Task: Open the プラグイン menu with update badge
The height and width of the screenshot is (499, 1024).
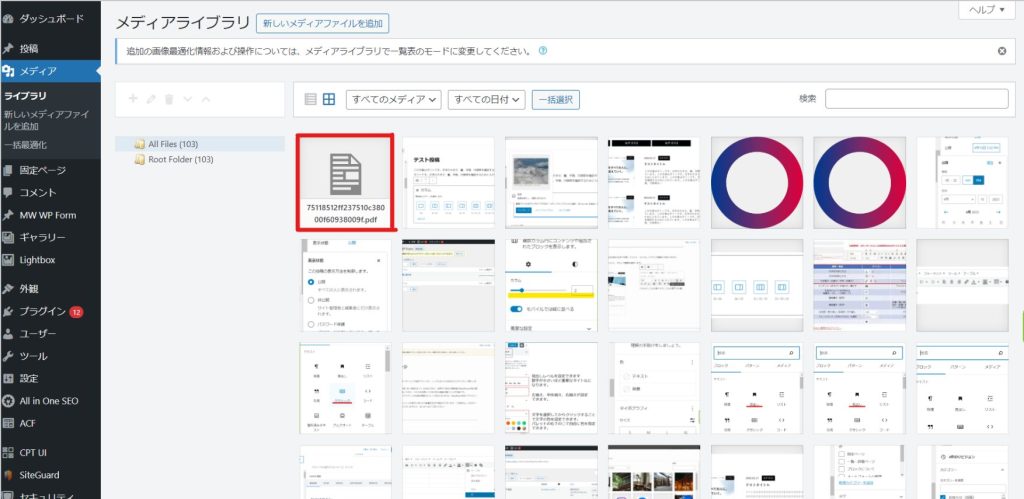Action: [x=45, y=311]
